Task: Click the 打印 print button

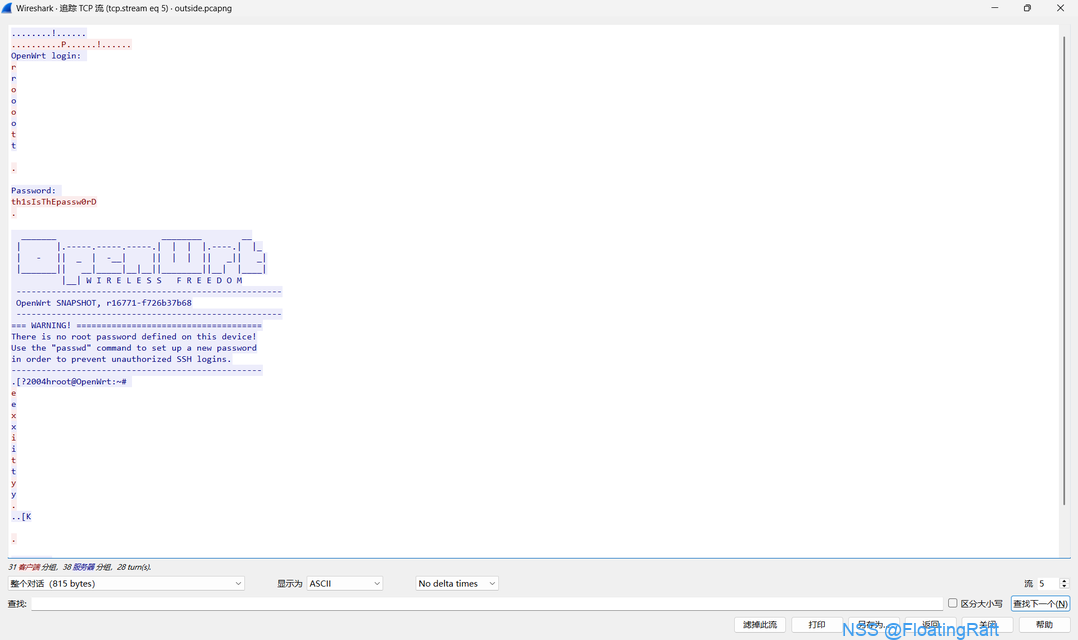Action: pos(817,625)
